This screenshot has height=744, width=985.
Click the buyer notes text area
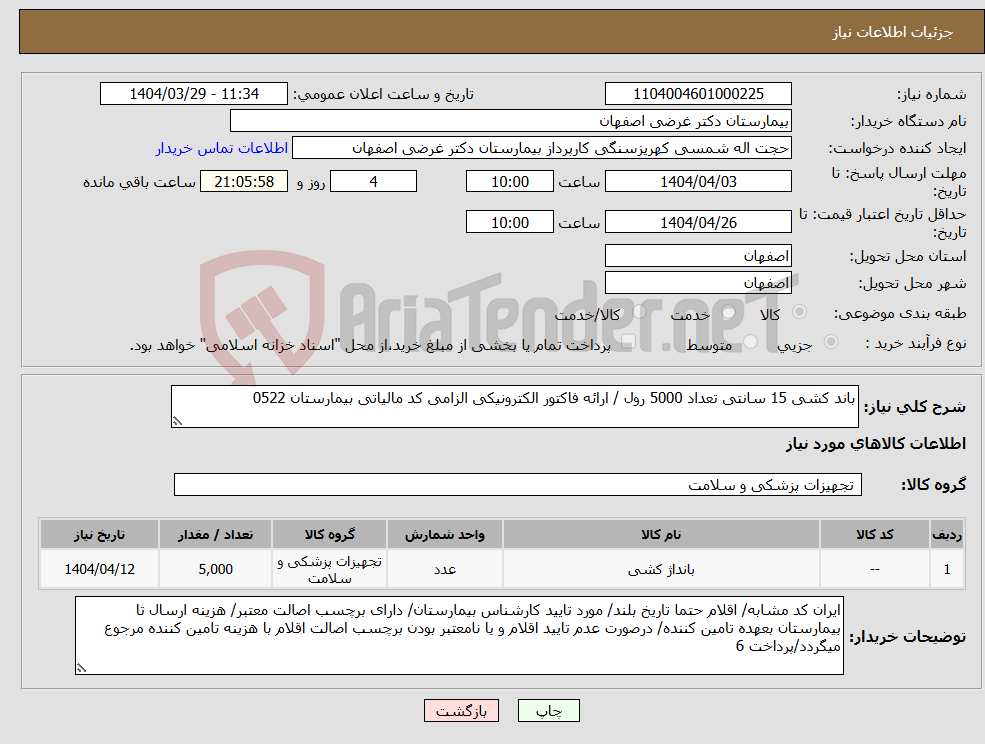coord(459,636)
